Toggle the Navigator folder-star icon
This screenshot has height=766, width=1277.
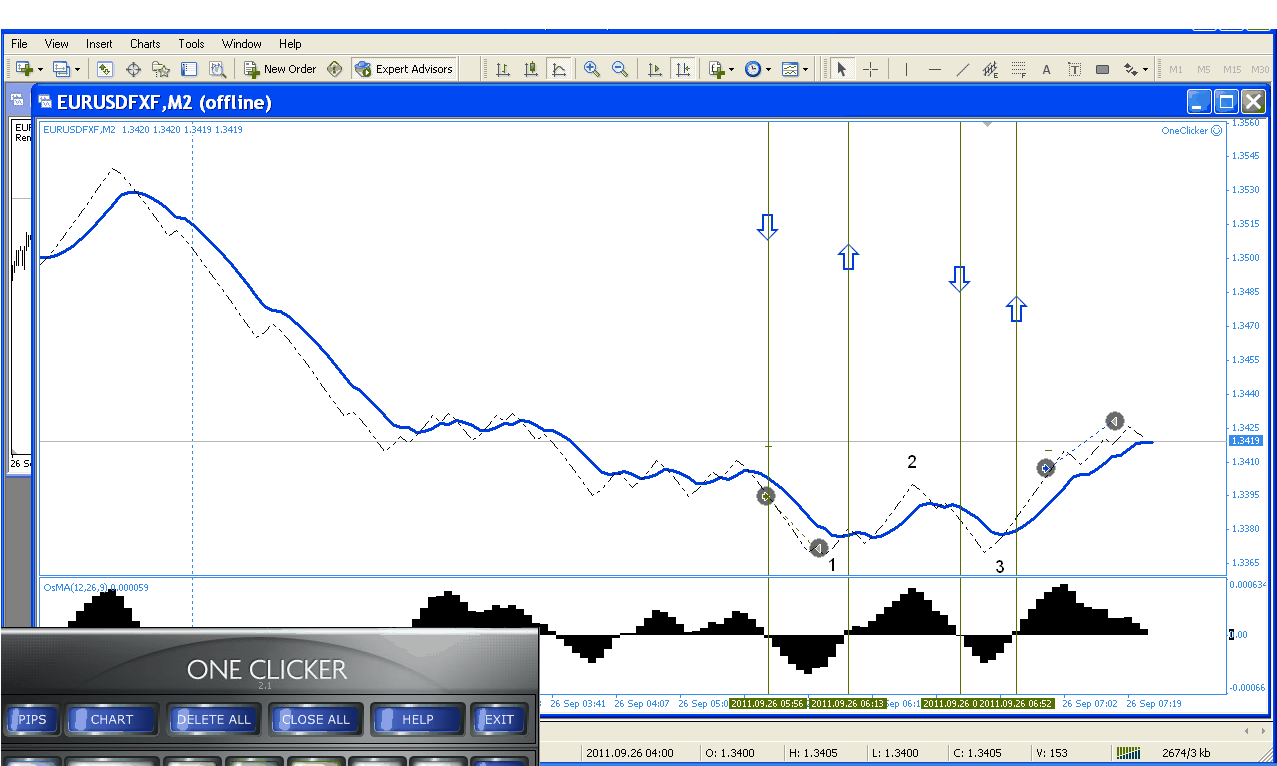161,69
